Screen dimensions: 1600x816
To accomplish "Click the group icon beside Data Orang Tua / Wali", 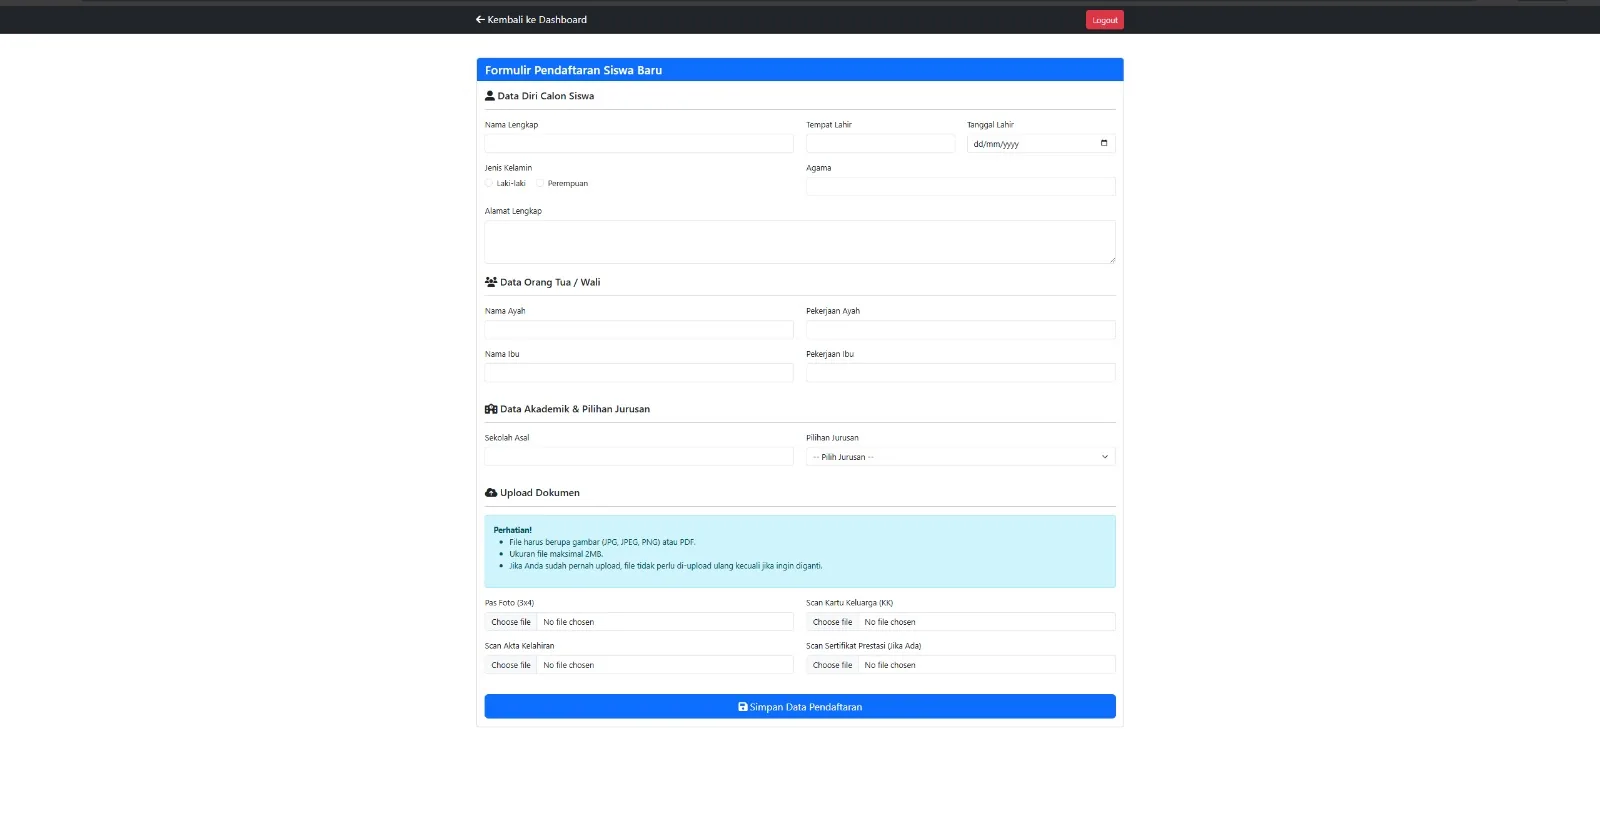I will (x=491, y=282).
